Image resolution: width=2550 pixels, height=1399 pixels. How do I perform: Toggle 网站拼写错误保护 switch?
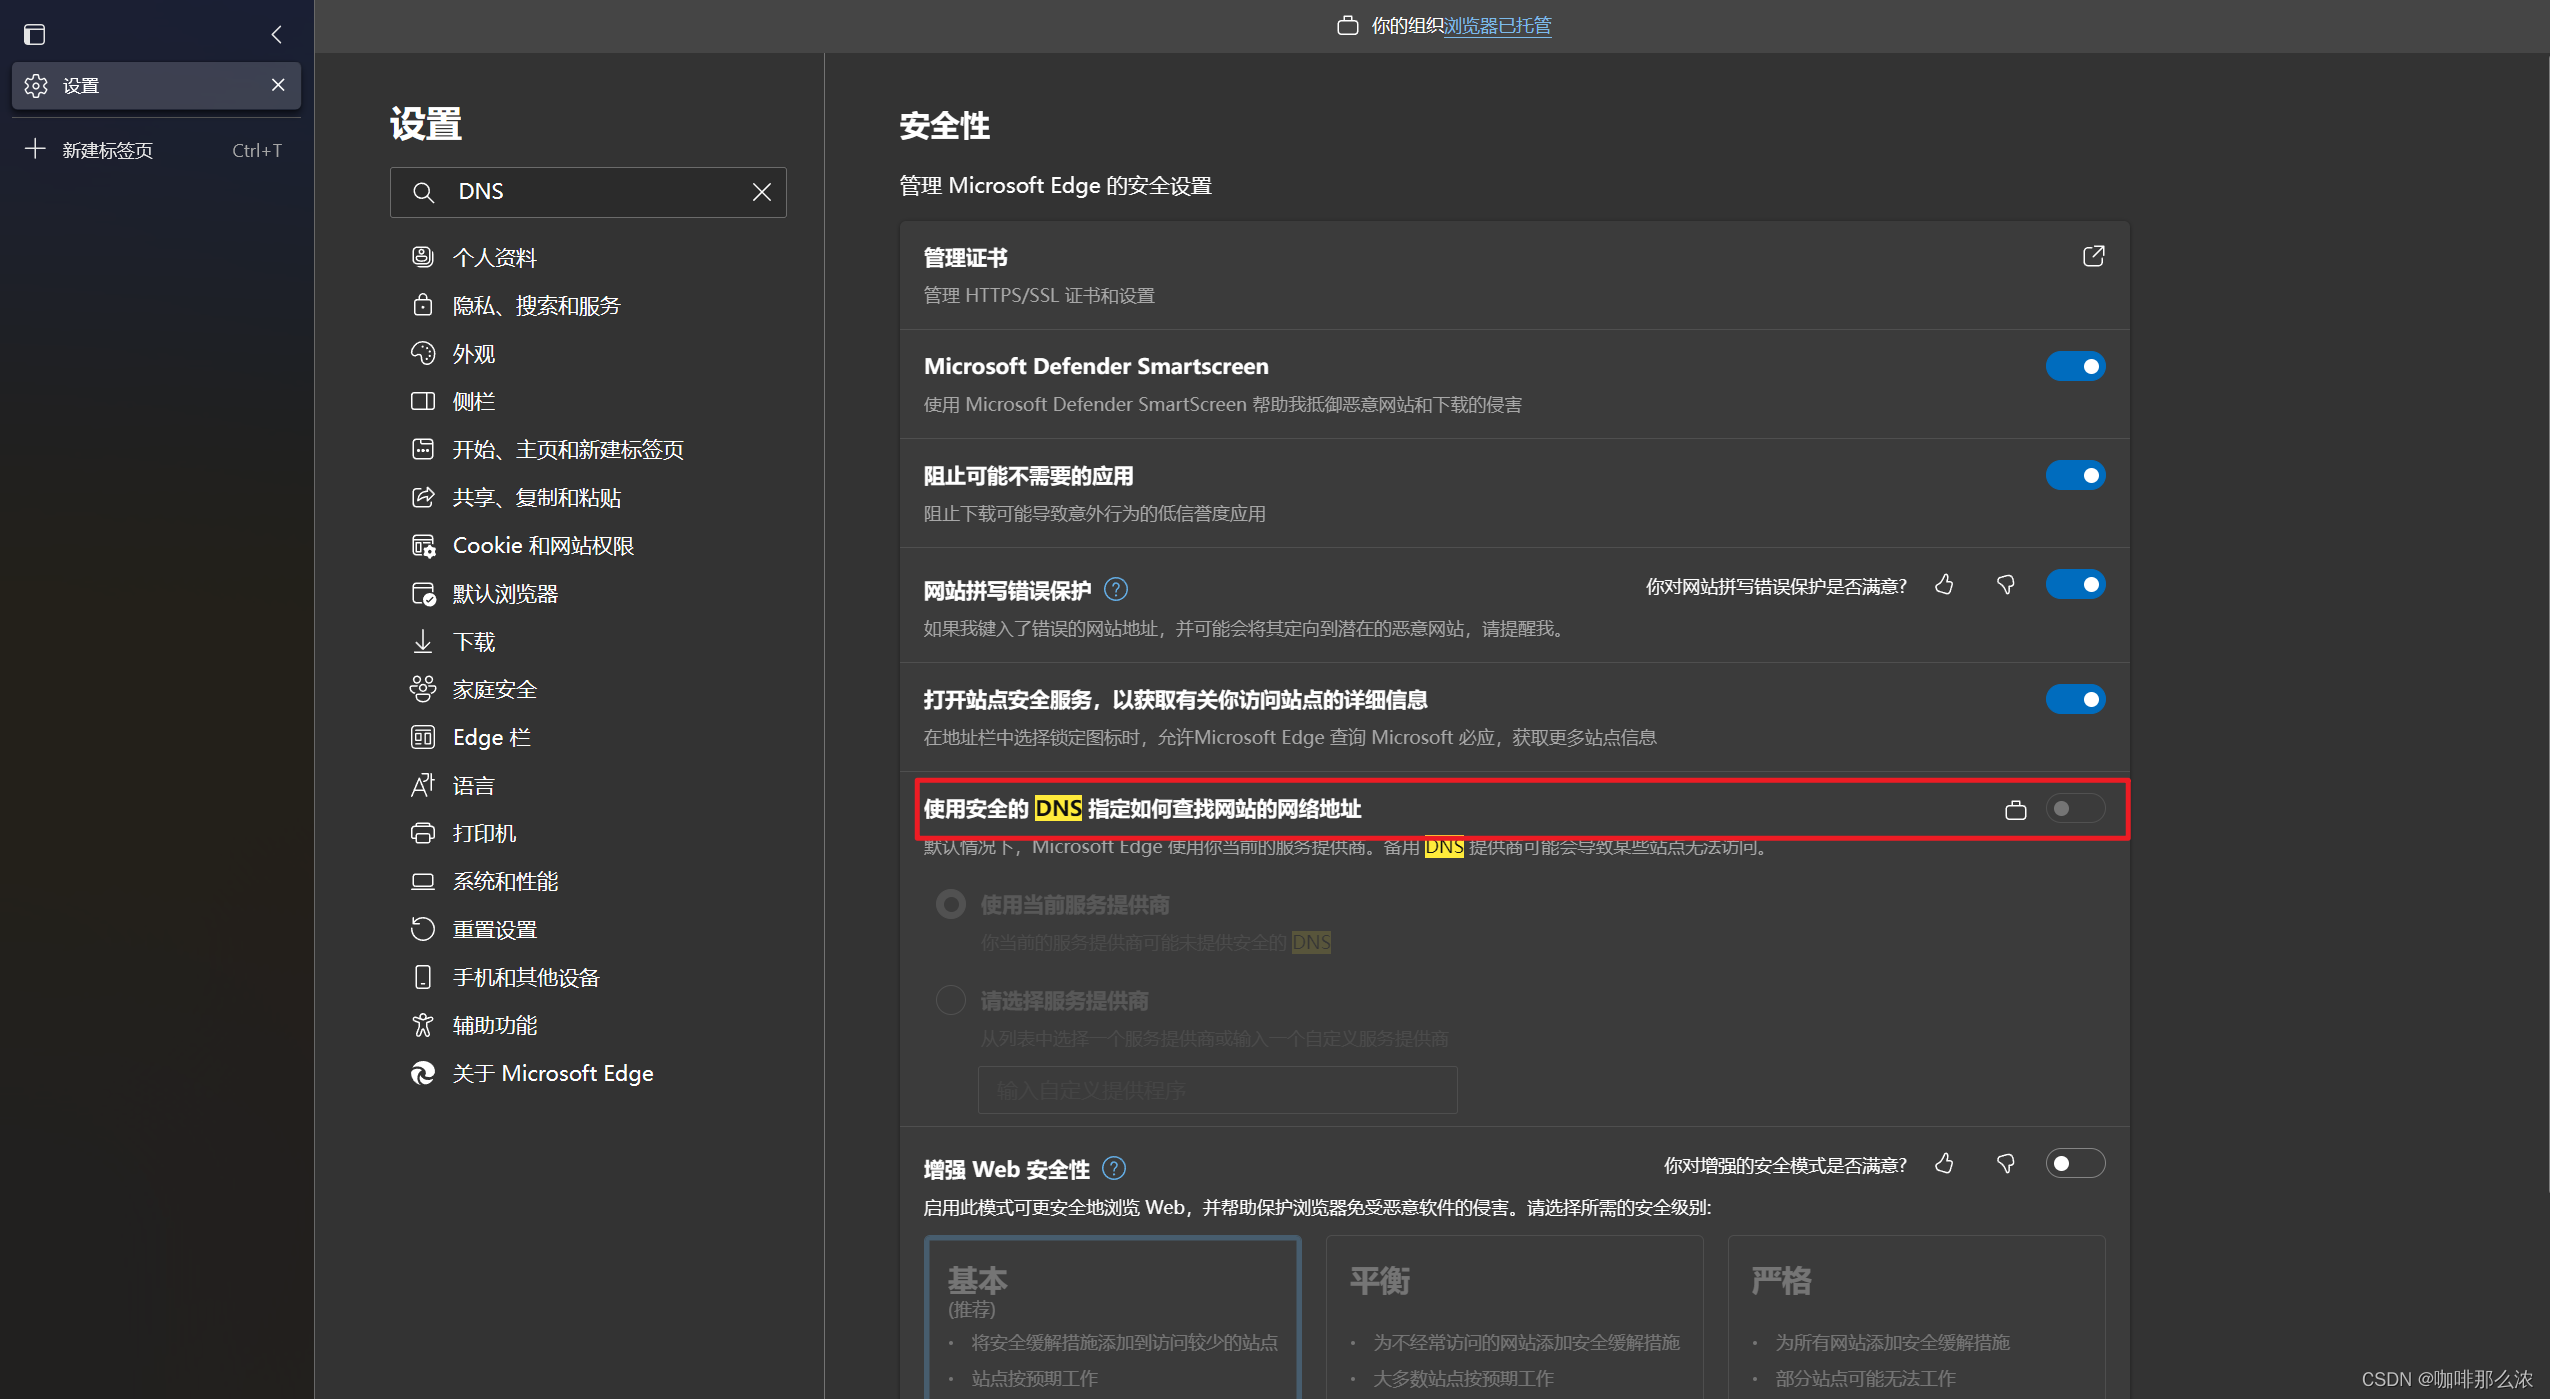coord(2075,584)
